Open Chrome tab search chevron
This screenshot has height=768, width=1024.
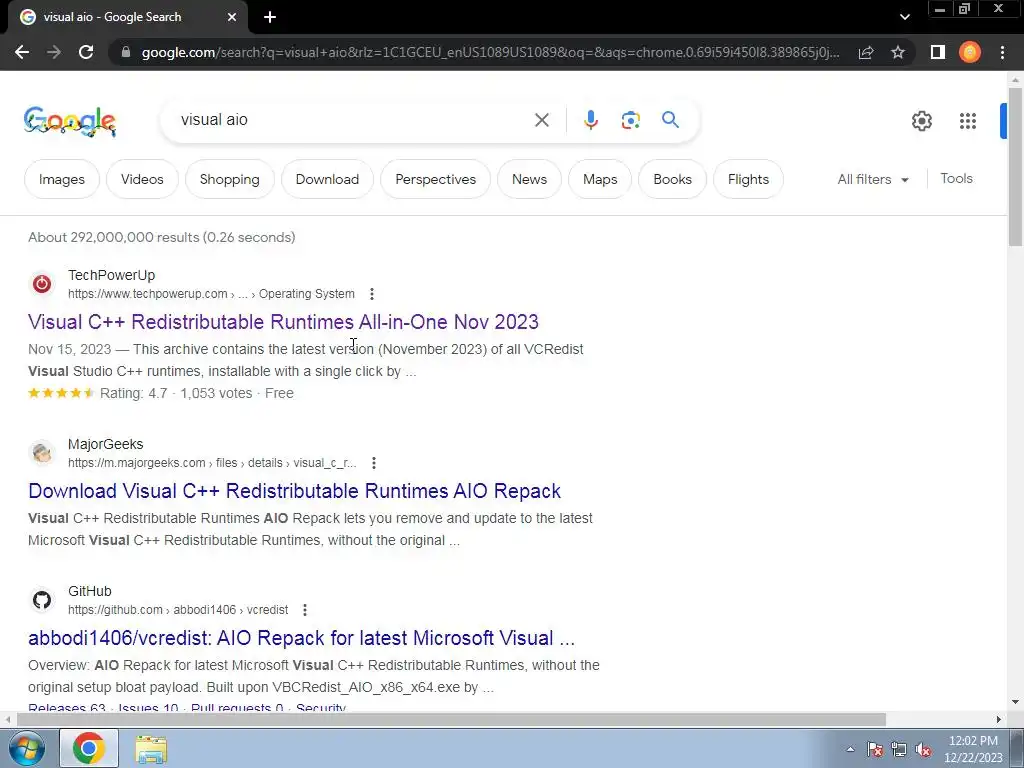pyautogui.click(x=904, y=17)
